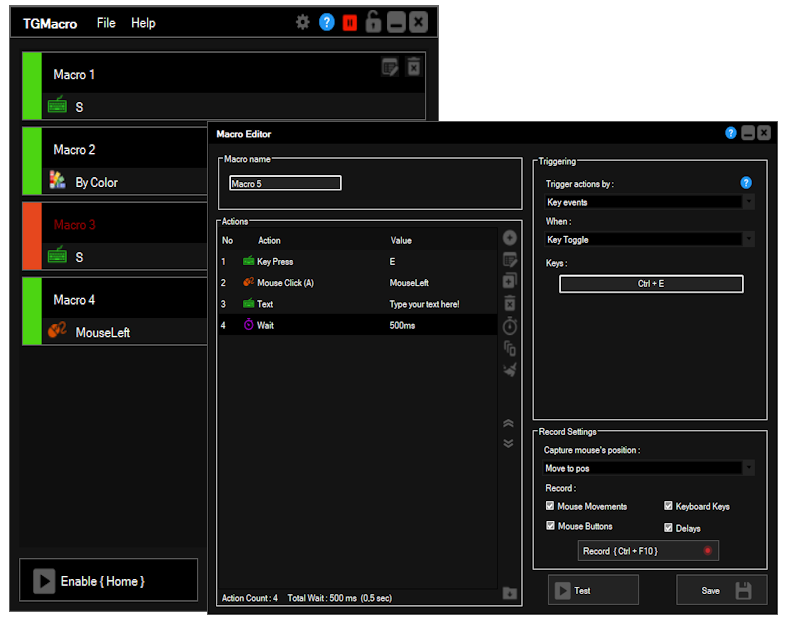
Task: Click 'Type your text here!' value cell
Action: pos(425,304)
